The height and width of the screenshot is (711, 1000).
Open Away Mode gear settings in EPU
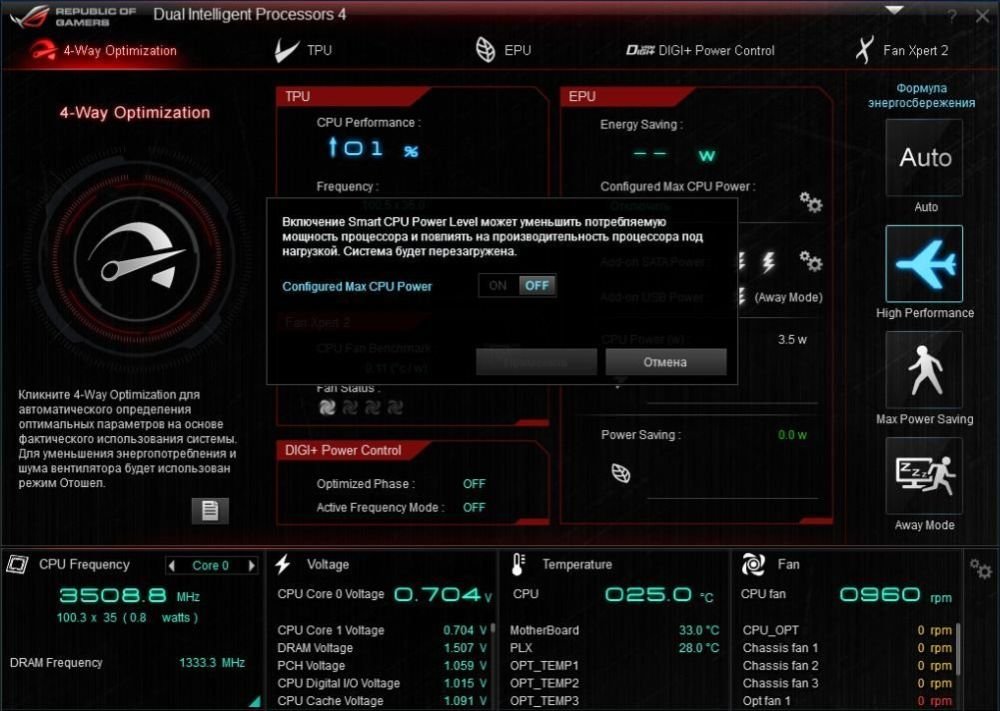point(811,261)
